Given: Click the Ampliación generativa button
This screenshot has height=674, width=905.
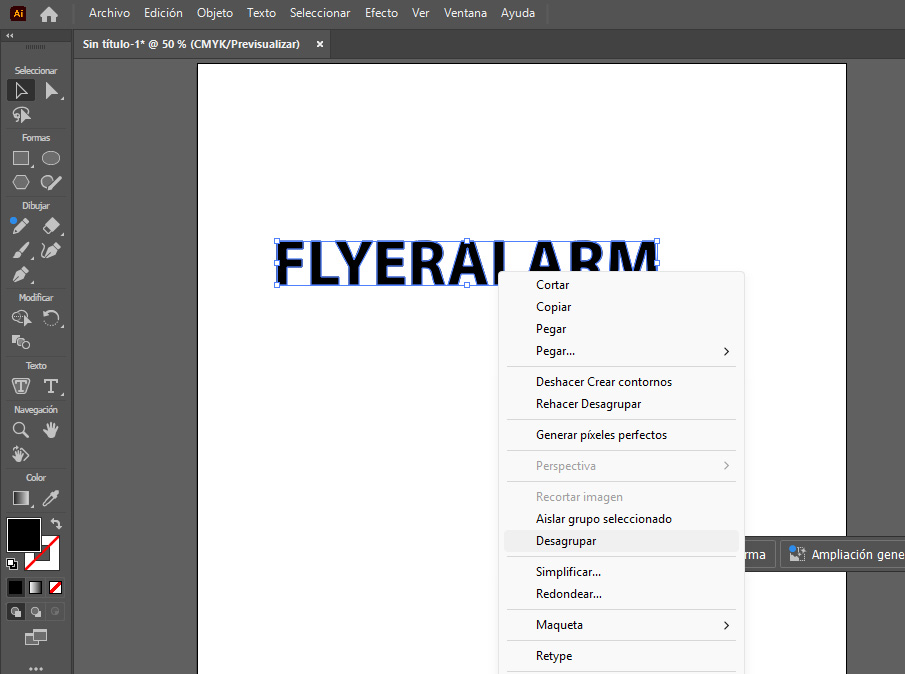Looking at the screenshot, I should (x=847, y=554).
